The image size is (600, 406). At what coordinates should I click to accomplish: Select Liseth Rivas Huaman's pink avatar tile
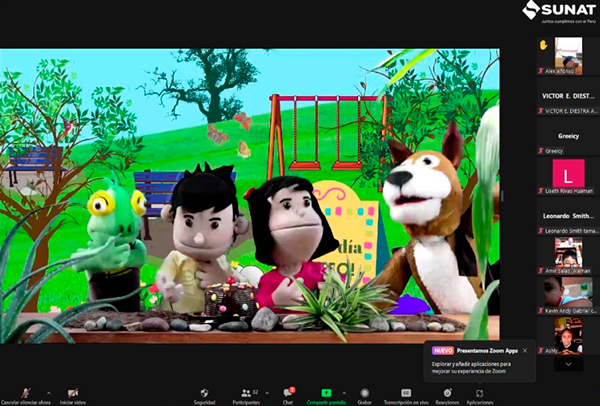pos(568,177)
